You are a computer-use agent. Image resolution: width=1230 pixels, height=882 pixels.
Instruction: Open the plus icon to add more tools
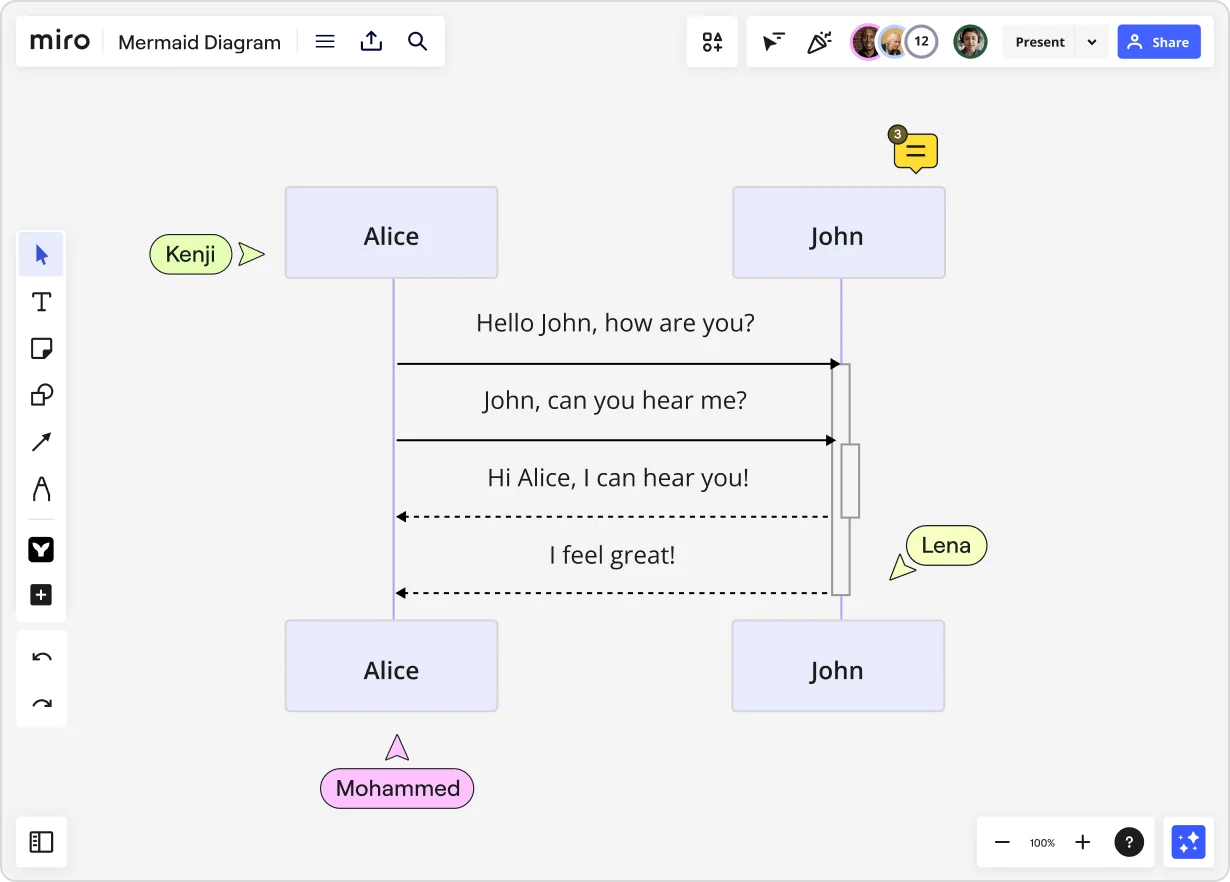tap(41, 594)
